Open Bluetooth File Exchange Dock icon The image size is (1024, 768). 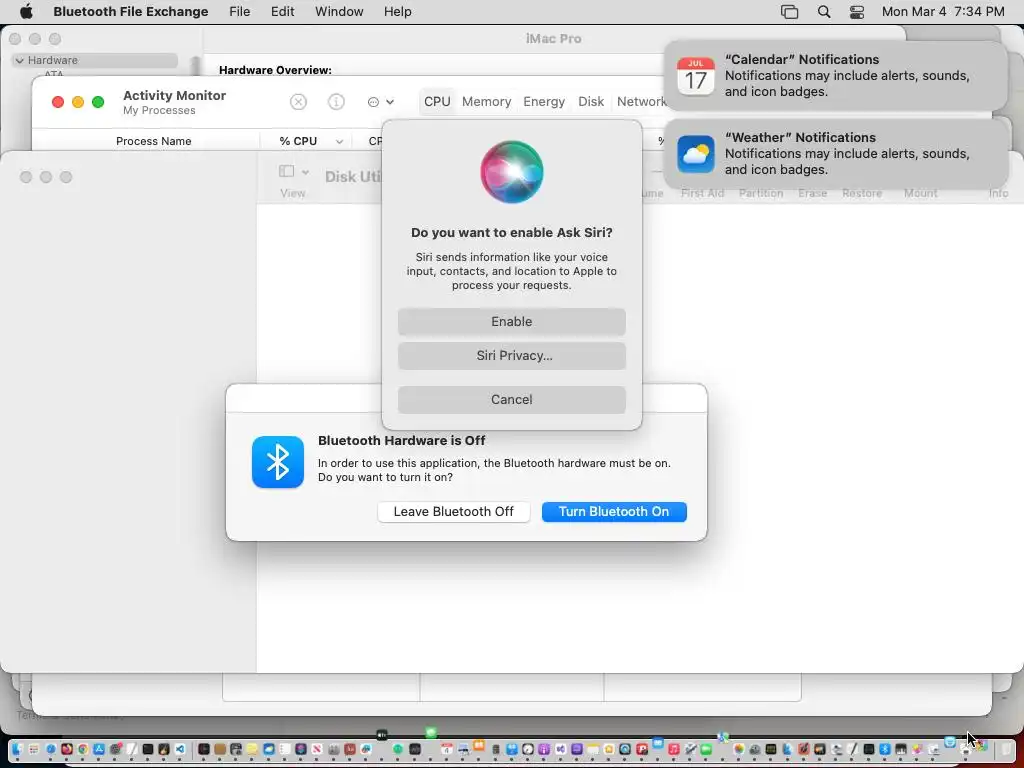pyautogui.click(x=885, y=748)
